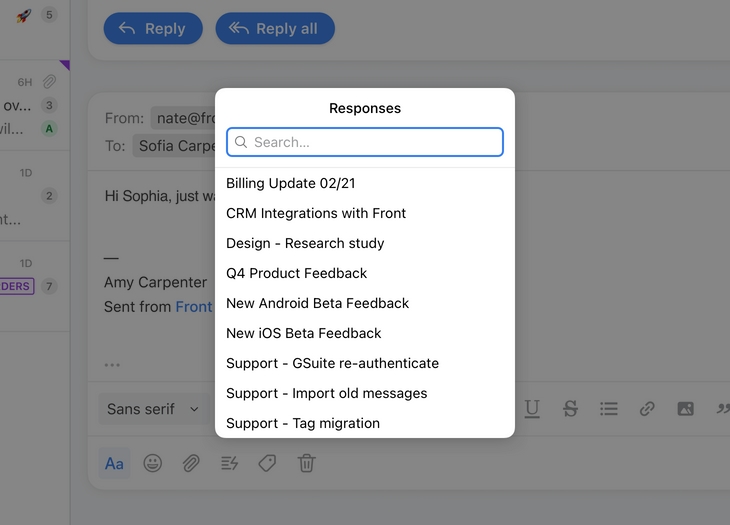Expand the trimmed content ellipsis
Image resolution: width=730 pixels, height=525 pixels.
[x=112, y=365]
